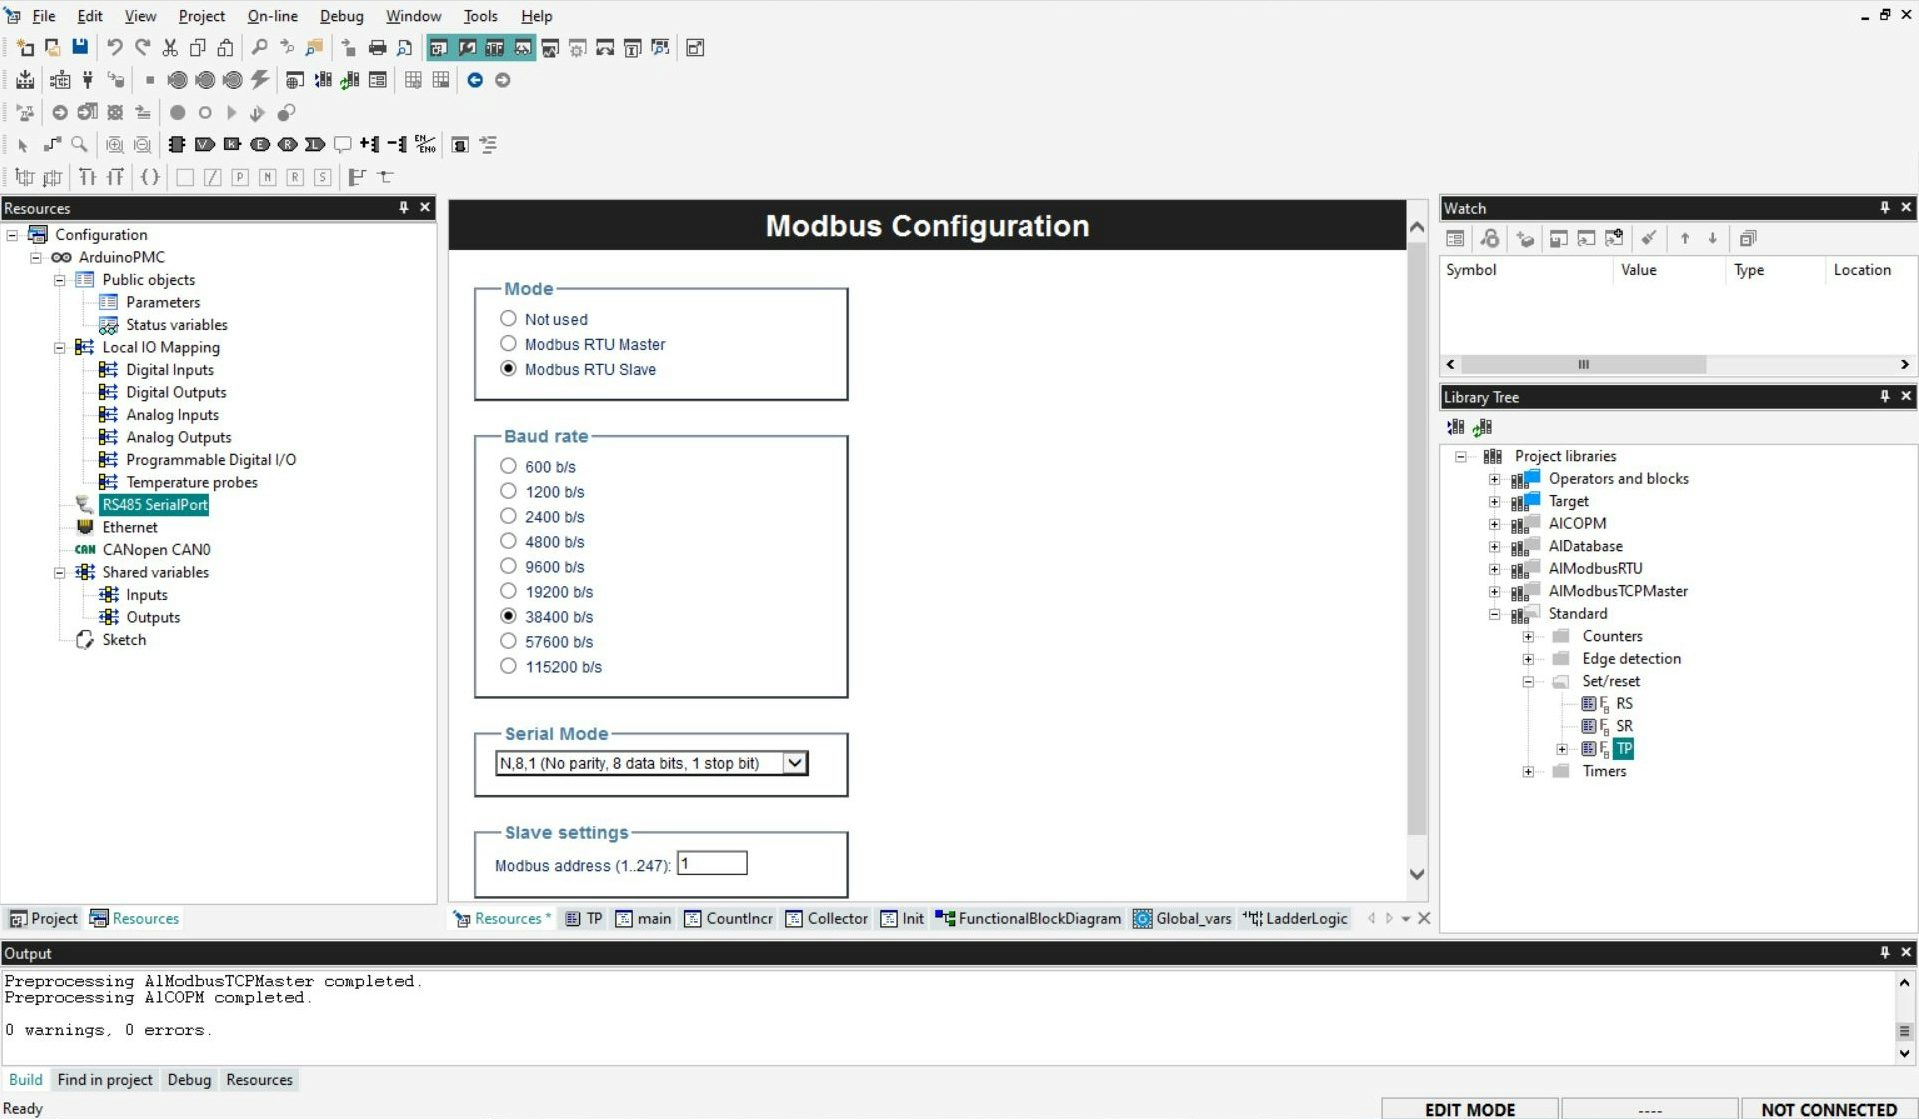Click the blue back arrow icon

point(475,80)
